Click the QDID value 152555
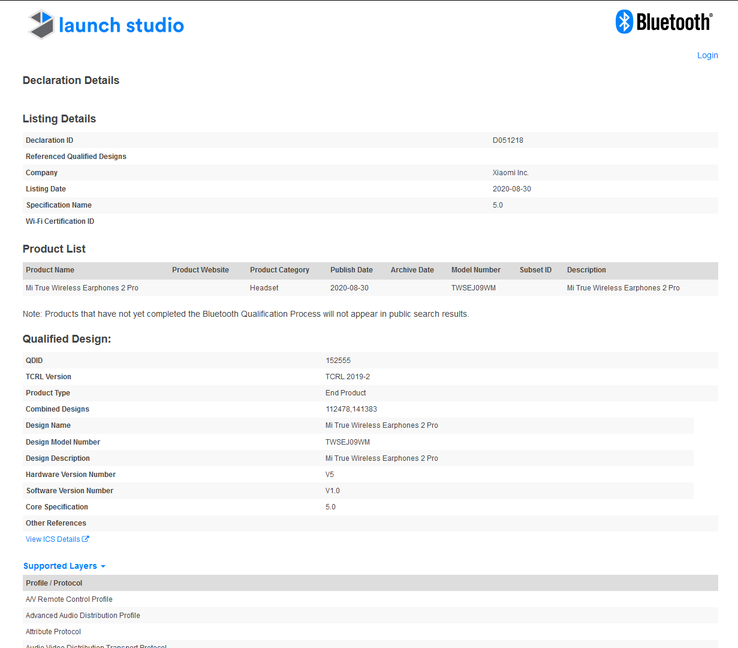 (x=338, y=360)
